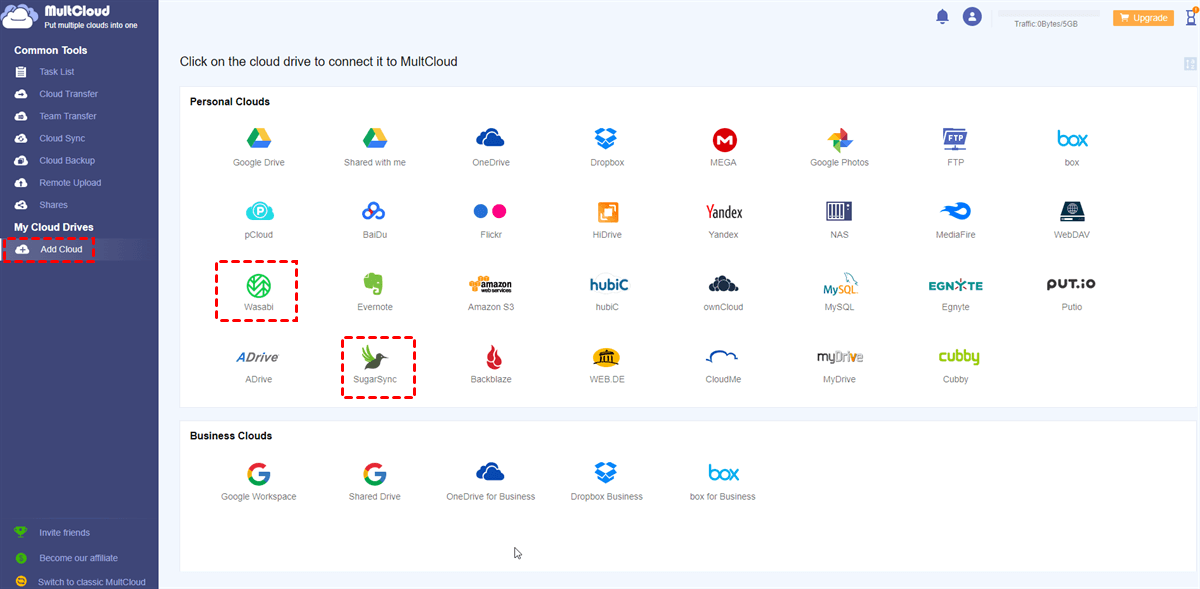Open Become our affiliate link
1200x589 pixels.
tap(78, 558)
